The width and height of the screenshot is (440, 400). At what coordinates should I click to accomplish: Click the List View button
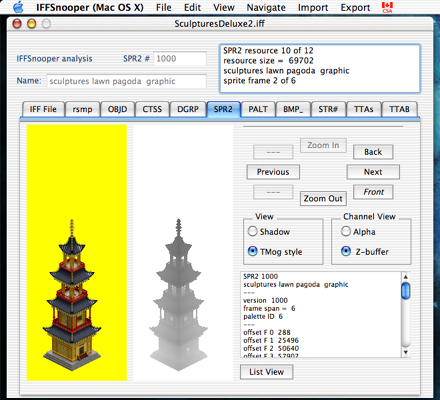tap(267, 372)
